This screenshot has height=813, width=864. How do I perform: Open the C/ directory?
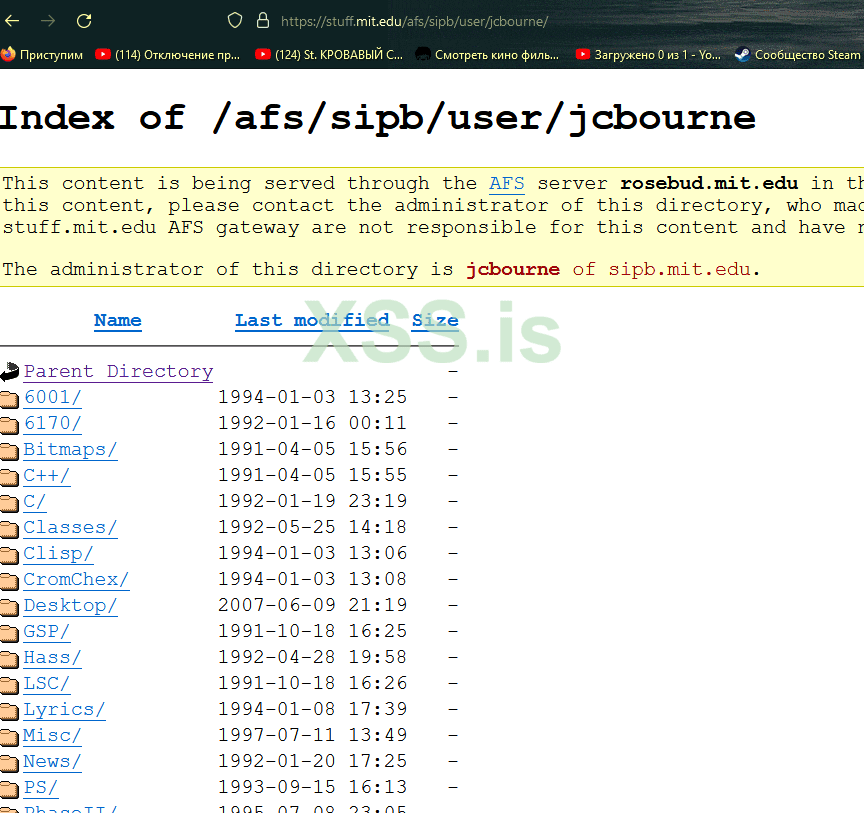pyautogui.click(x=35, y=502)
